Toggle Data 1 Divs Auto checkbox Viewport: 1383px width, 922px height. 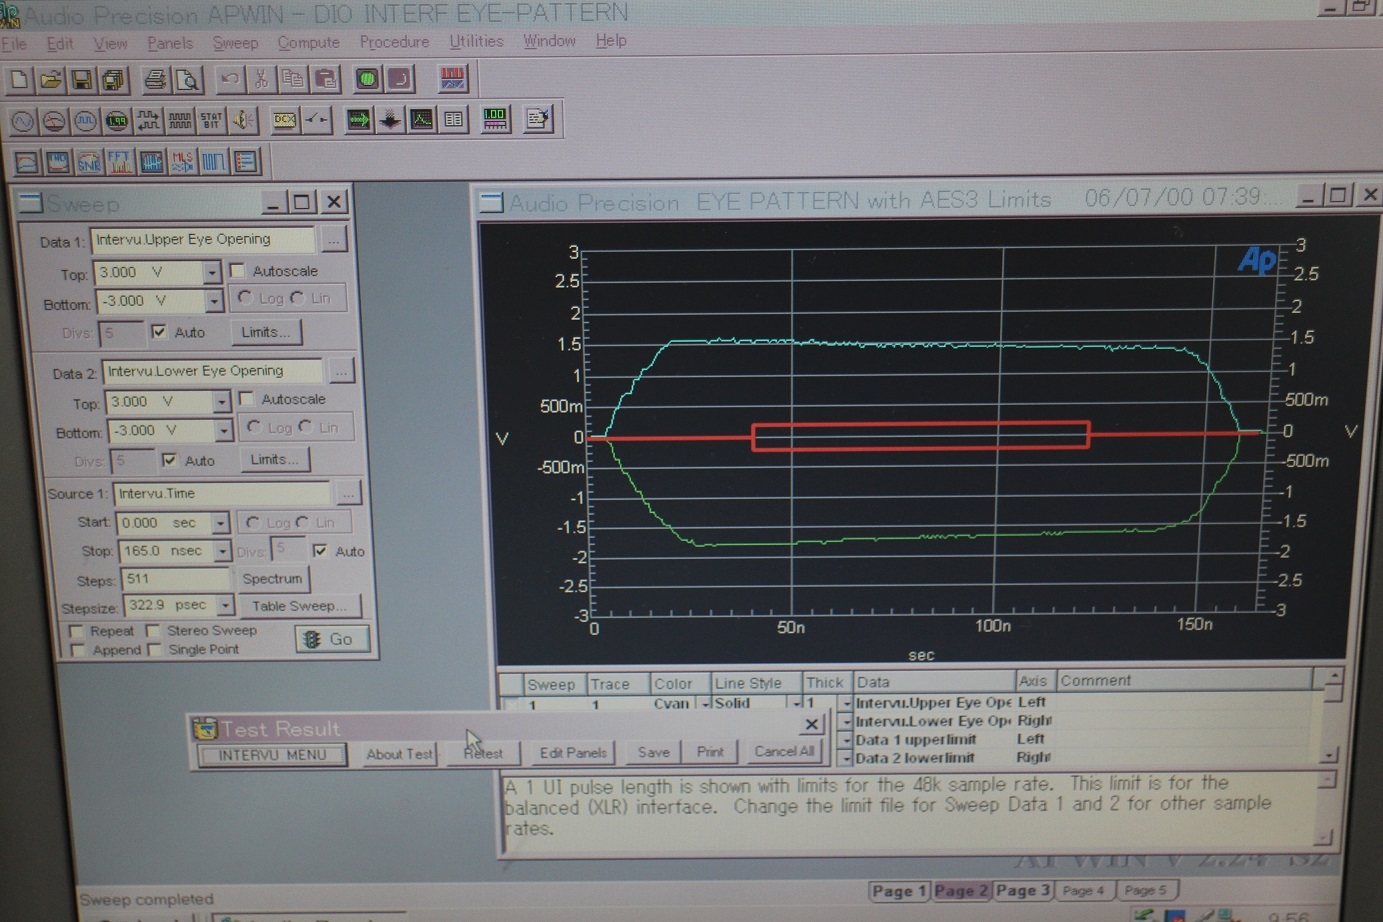pyautogui.click(x=159, y=332)
